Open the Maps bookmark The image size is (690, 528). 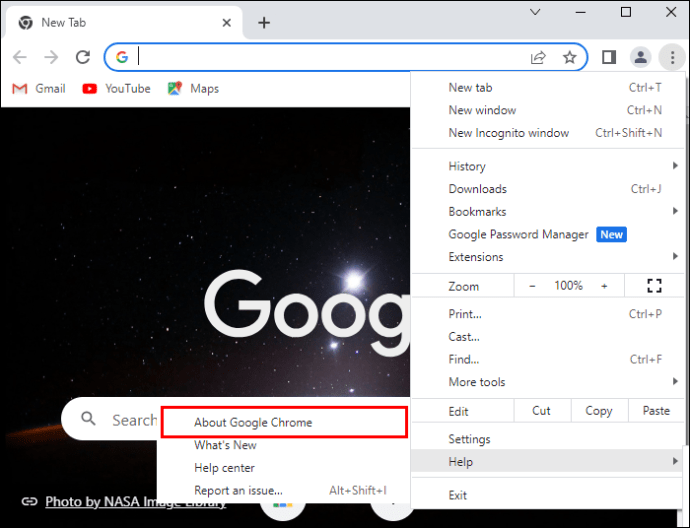coord(193,89)
